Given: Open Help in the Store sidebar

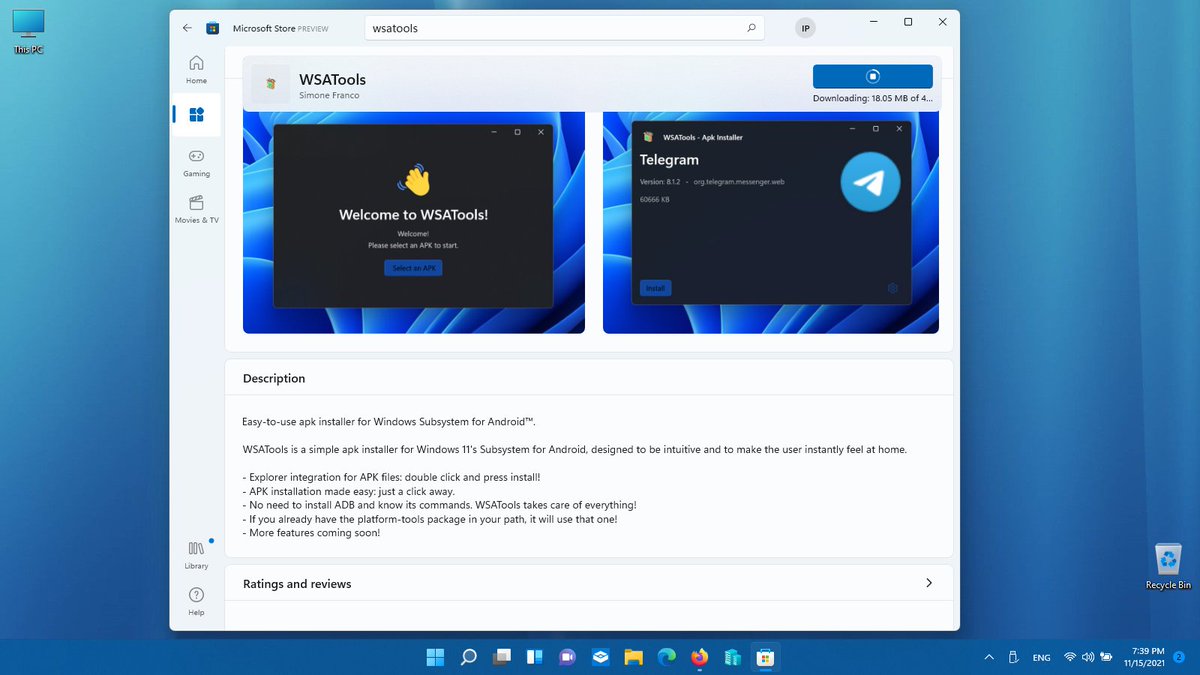Looking at the screenshot, I should [x=196, y=601].
